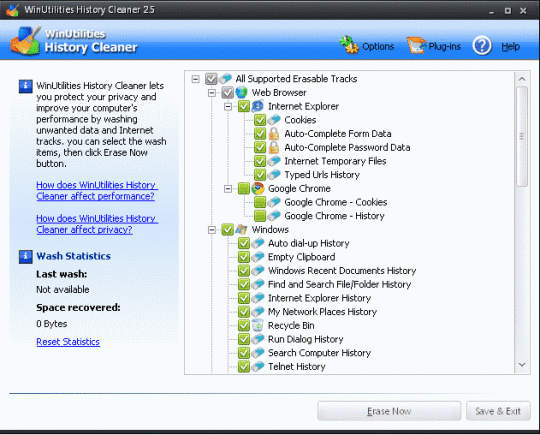
Task: Open the Options menu label
Action: click(378, 46)
